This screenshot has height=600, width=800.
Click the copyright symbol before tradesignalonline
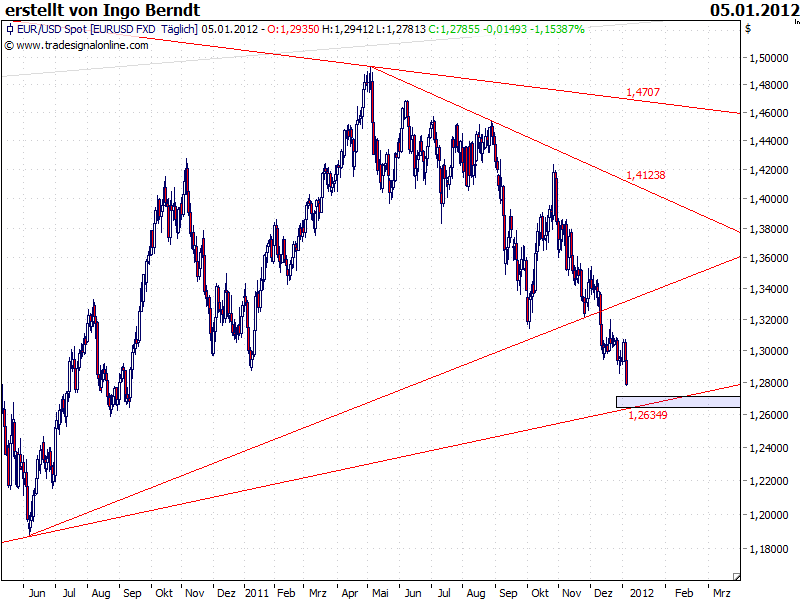pyautogui.click(x=9, y=45)
